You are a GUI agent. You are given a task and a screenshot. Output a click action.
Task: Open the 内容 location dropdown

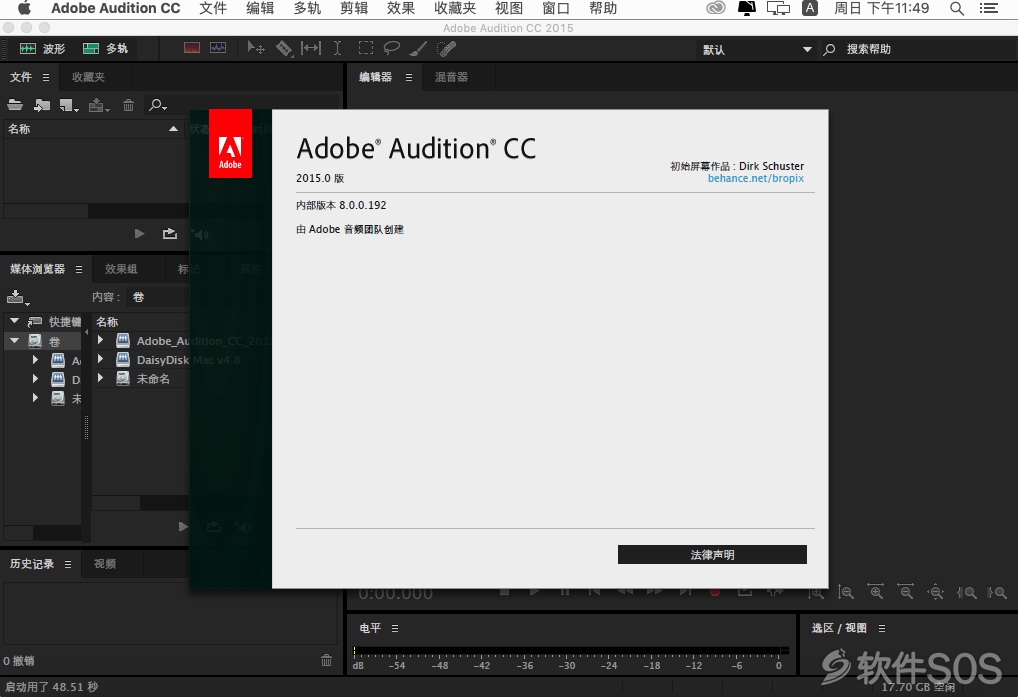point(156,297)
